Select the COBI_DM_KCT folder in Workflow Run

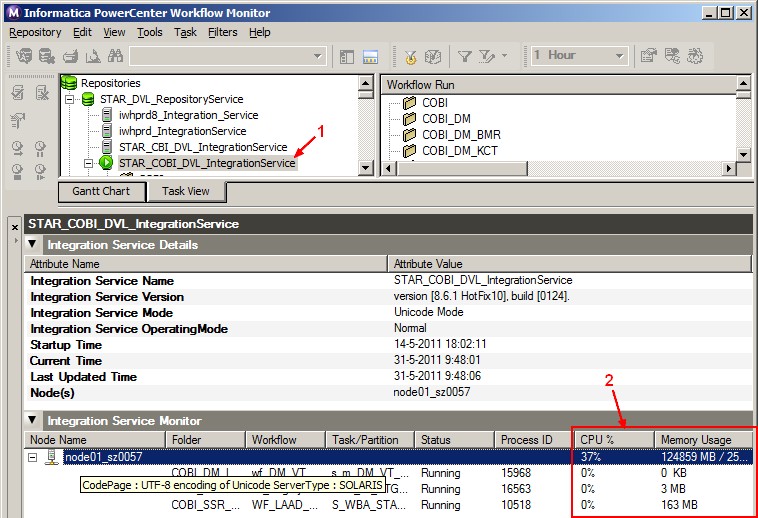click(x=459, y=151)
